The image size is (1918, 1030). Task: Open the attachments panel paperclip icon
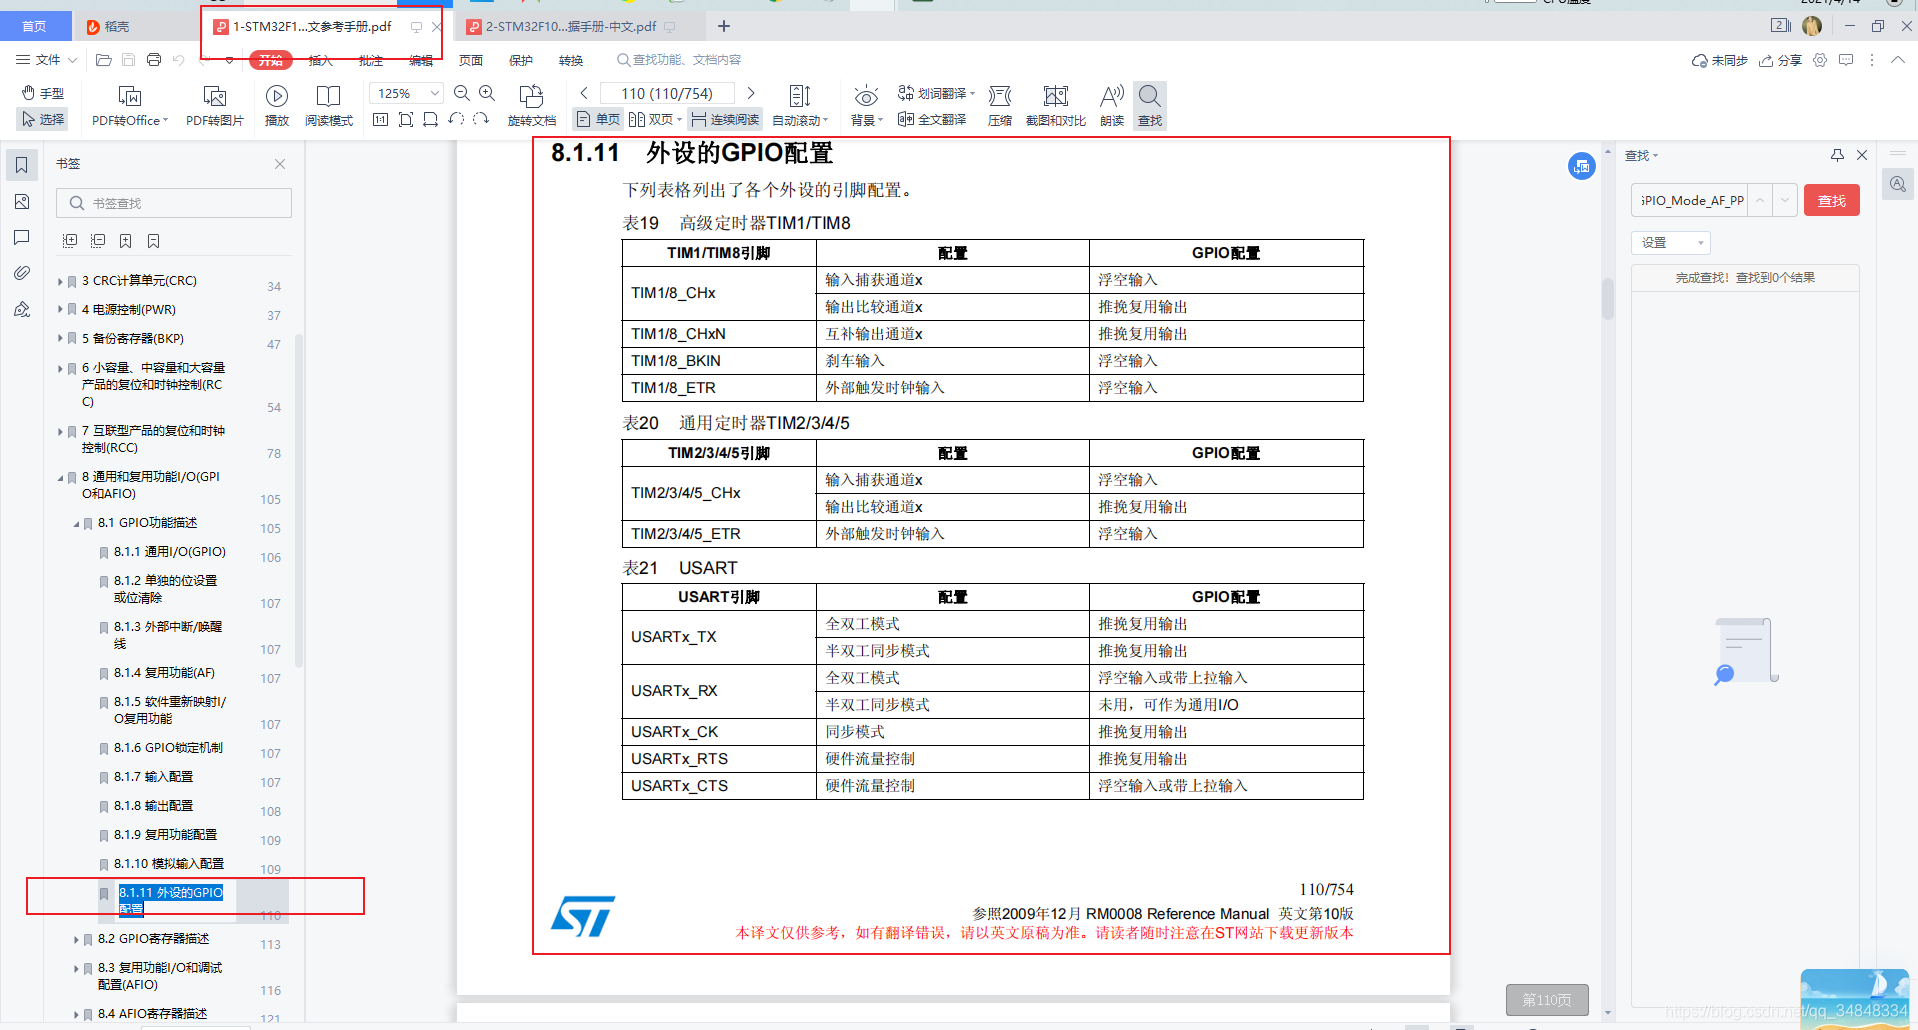pos(22,273)
